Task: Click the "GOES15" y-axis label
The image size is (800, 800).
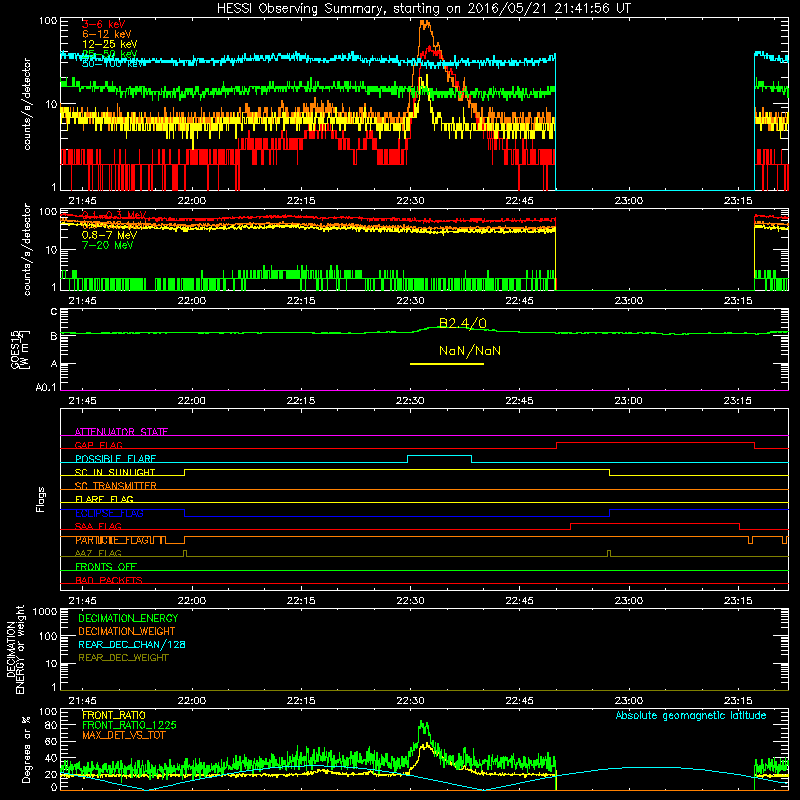Action: (x=15, y=350)
